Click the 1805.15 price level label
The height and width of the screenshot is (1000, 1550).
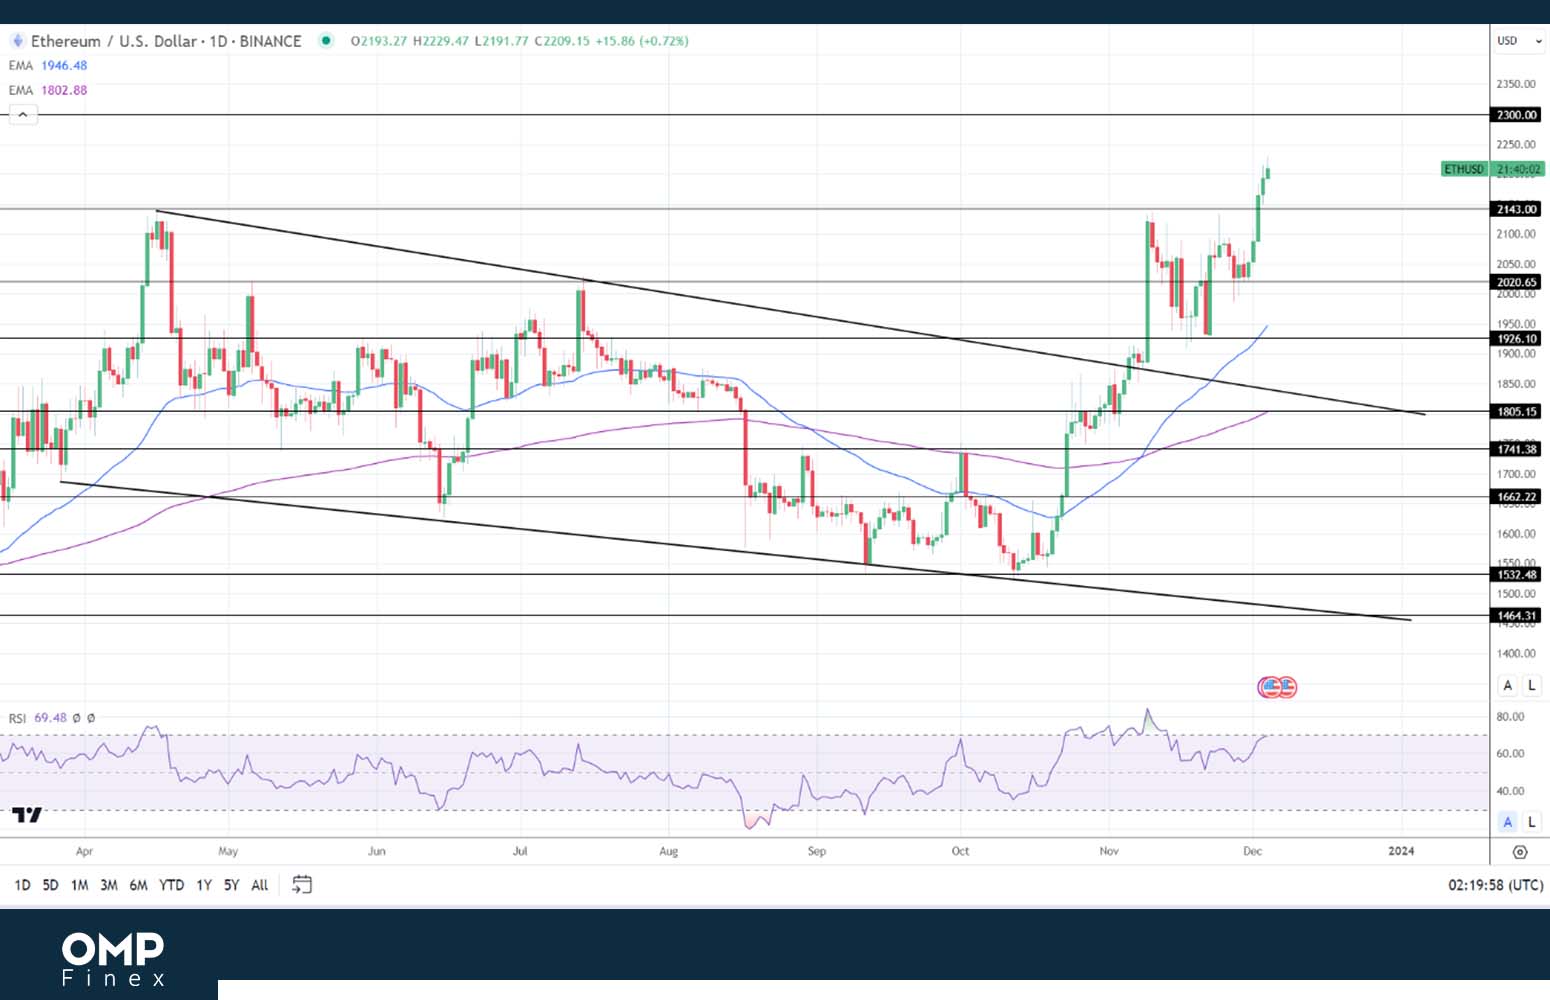1516,411
